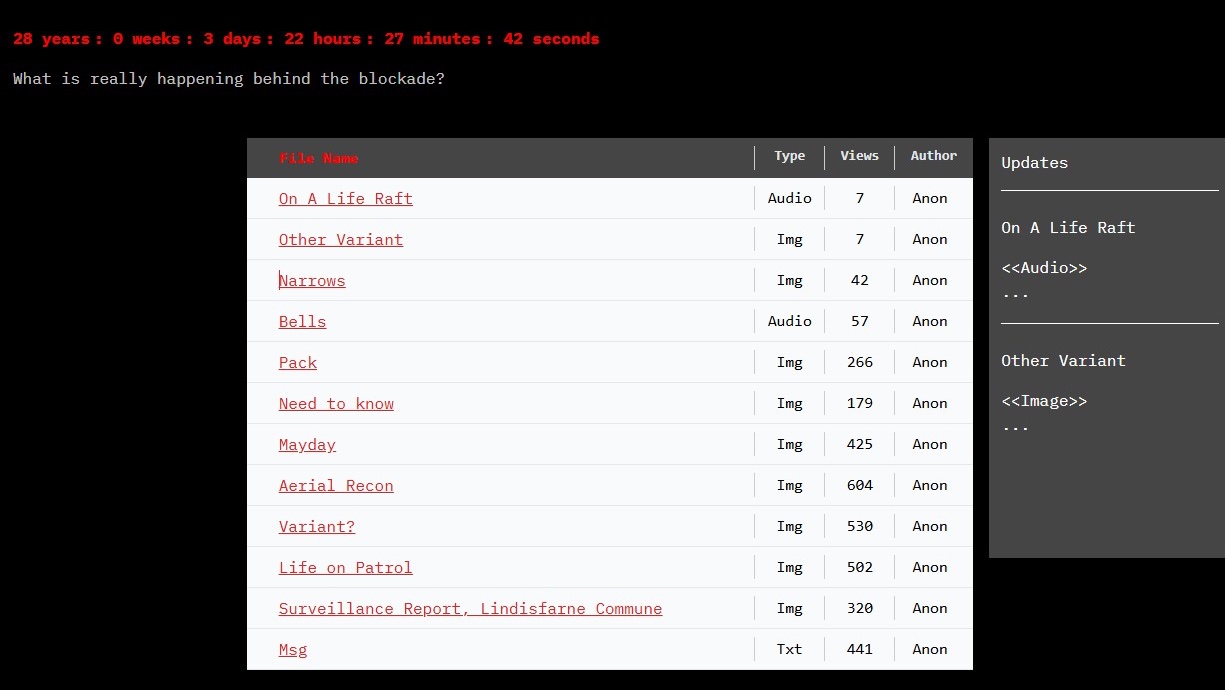Open the "Variant?" image file

click(316, 526)
